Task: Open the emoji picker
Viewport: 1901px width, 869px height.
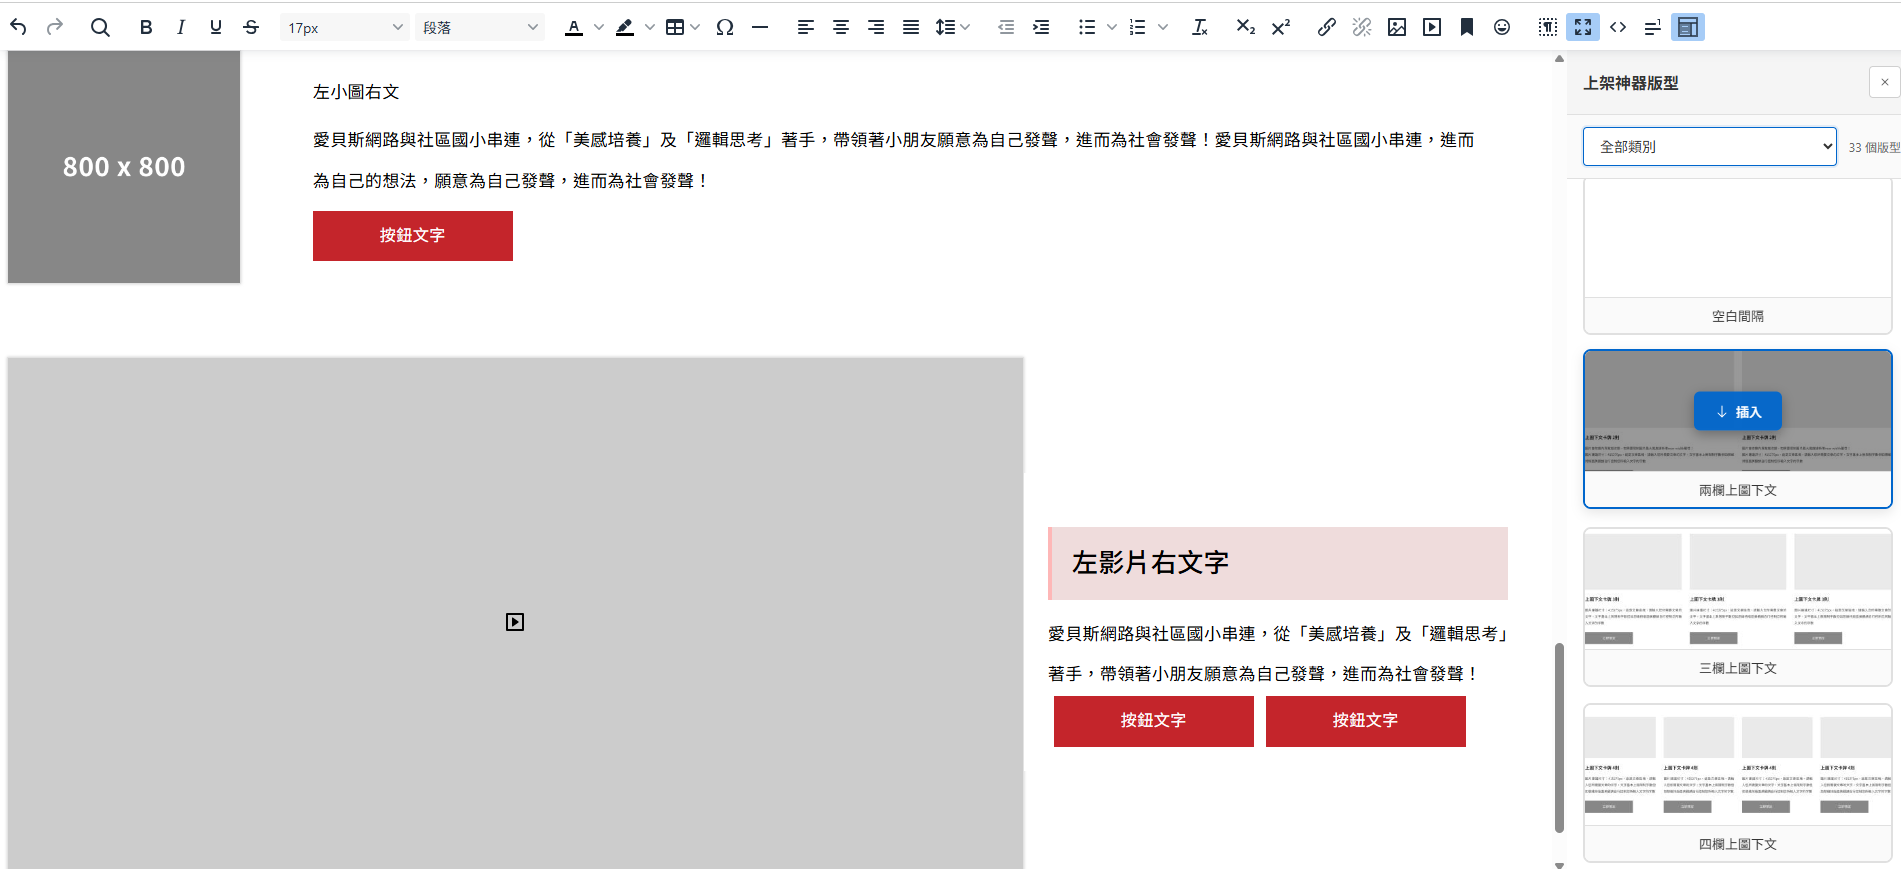Action: 1502,27
